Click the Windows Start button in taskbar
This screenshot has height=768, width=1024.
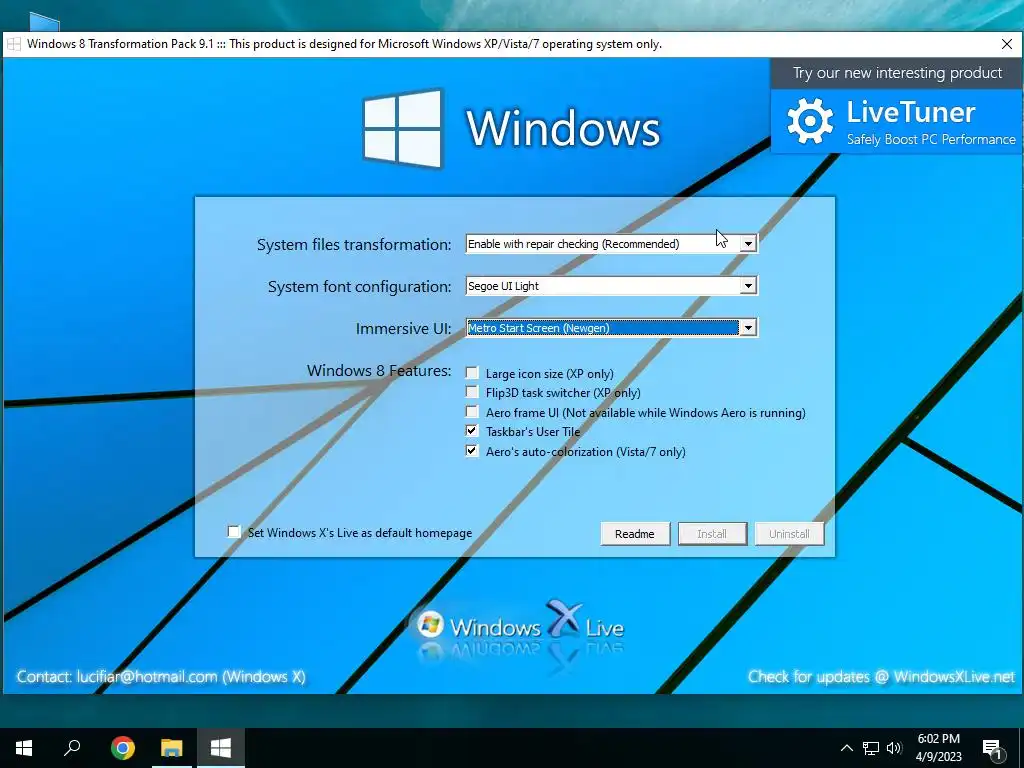pyautogui.click(x=24, y=748)
